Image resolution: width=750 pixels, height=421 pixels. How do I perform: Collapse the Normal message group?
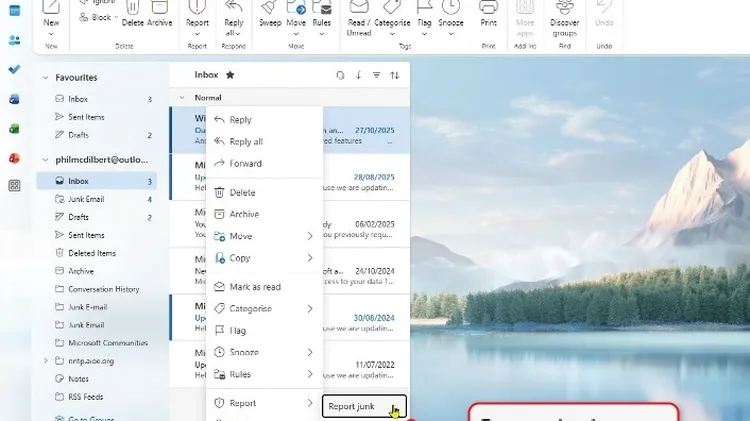[181, 98]
